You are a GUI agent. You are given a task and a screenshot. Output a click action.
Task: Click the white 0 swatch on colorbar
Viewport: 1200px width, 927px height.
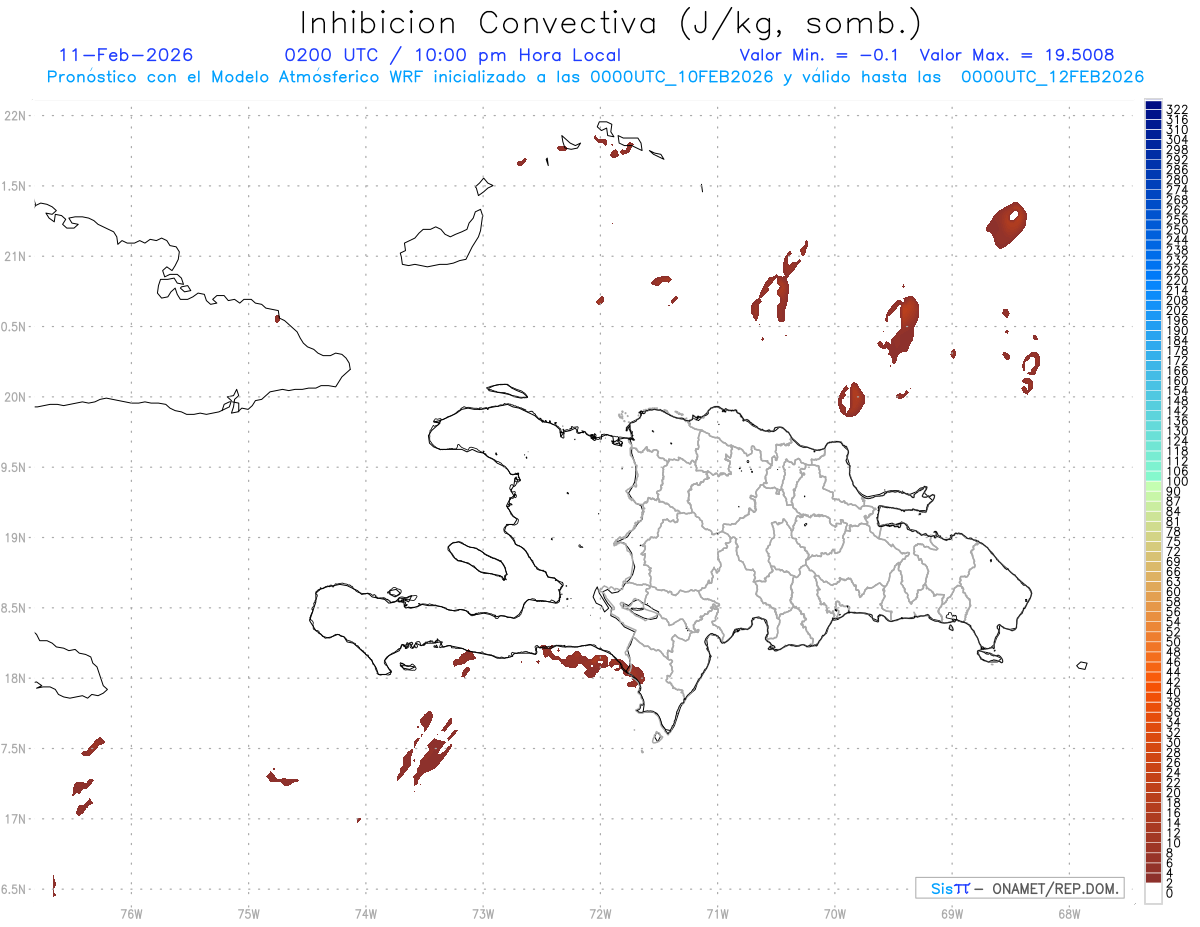pos(1153,894)
